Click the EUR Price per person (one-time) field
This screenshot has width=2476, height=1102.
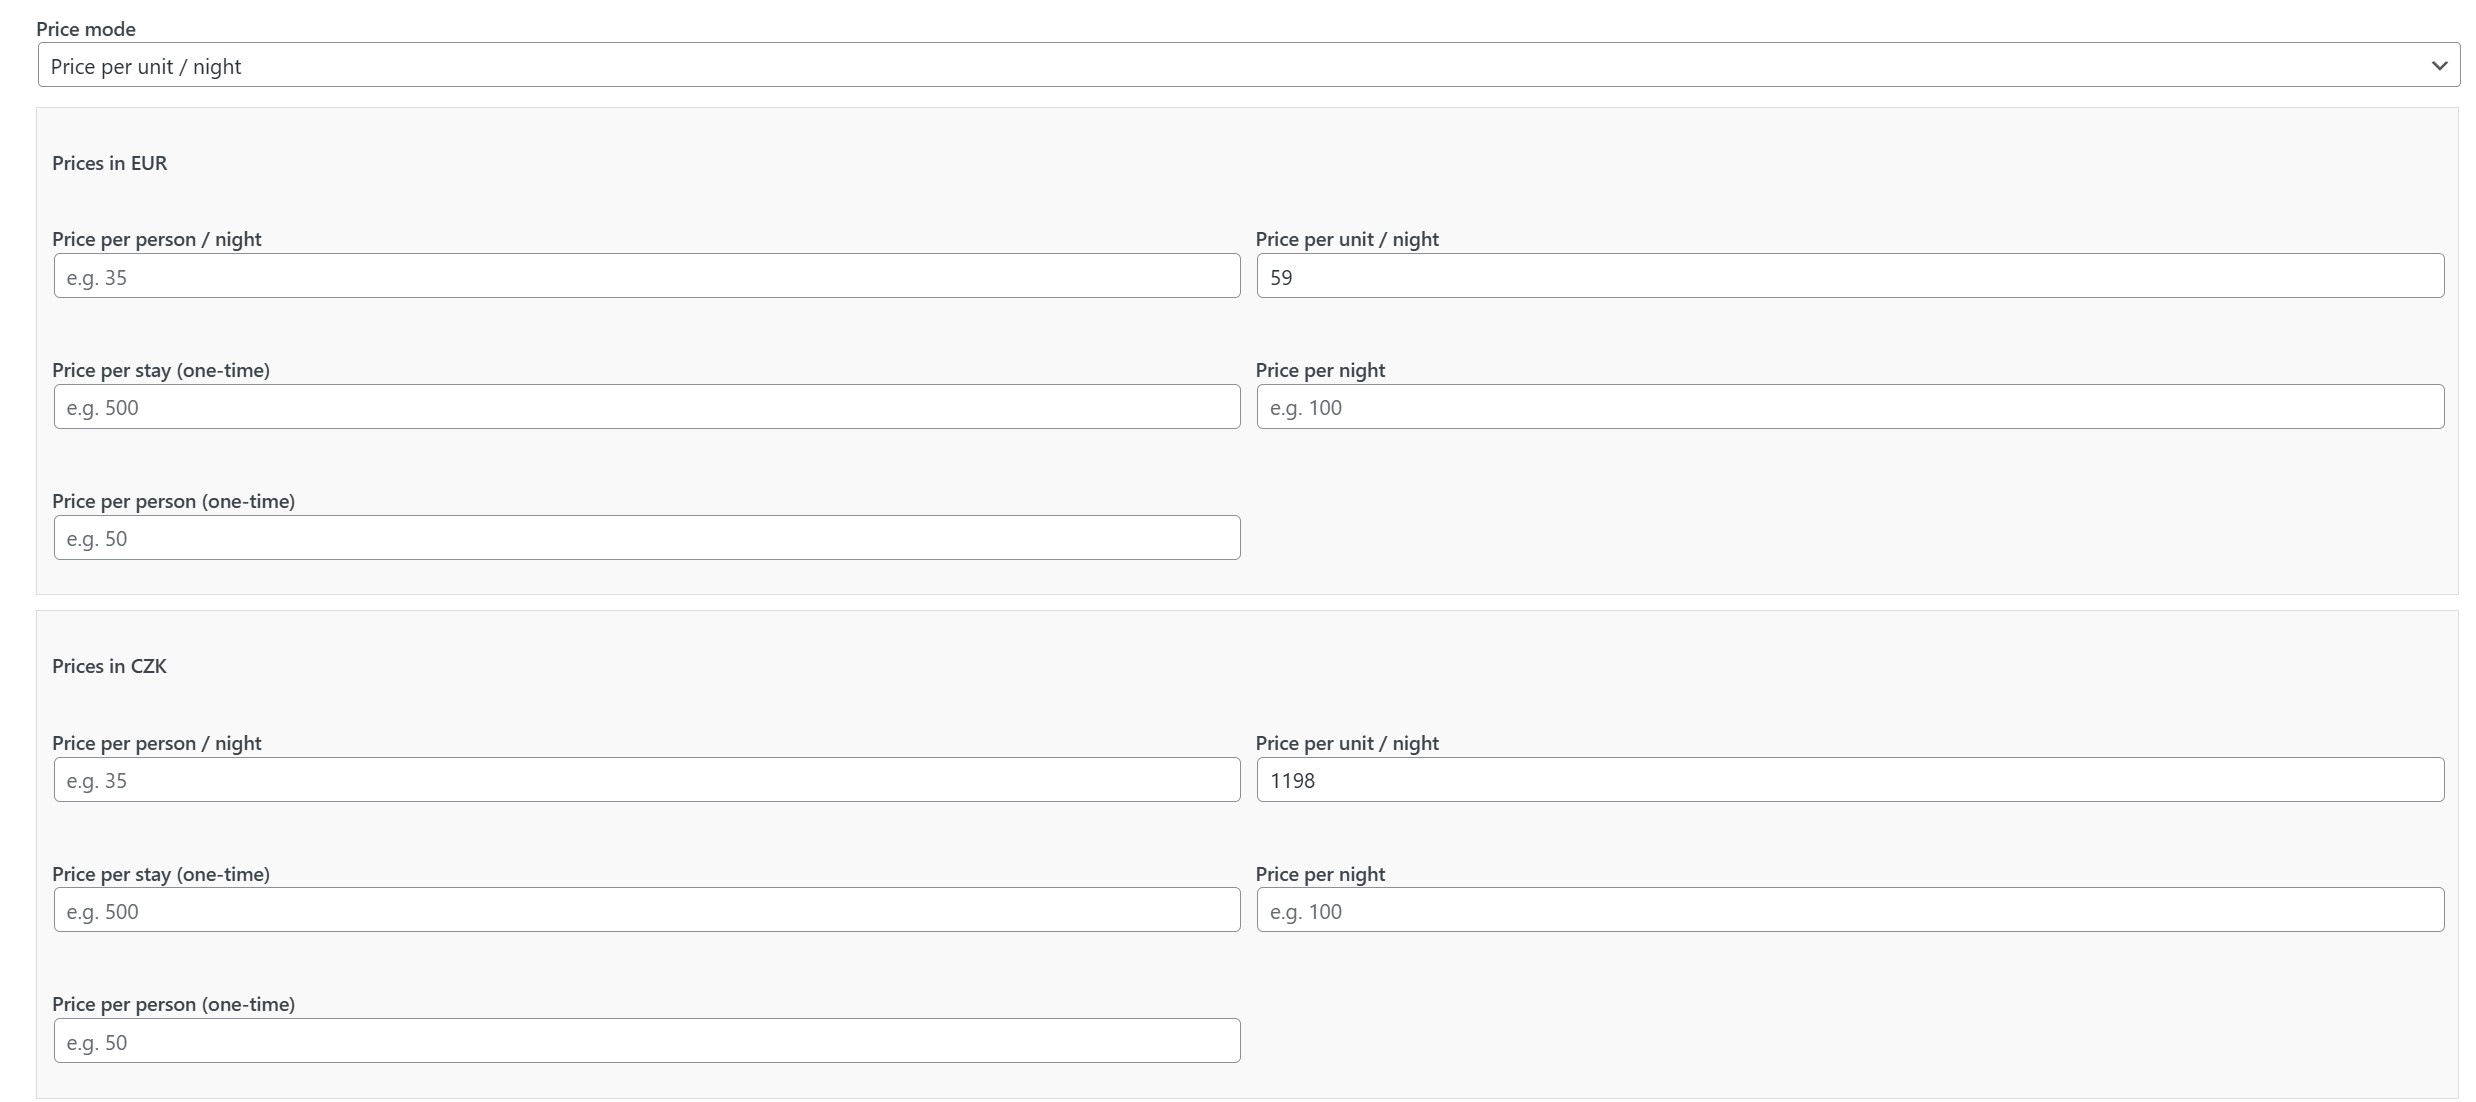tap(646, 537)
